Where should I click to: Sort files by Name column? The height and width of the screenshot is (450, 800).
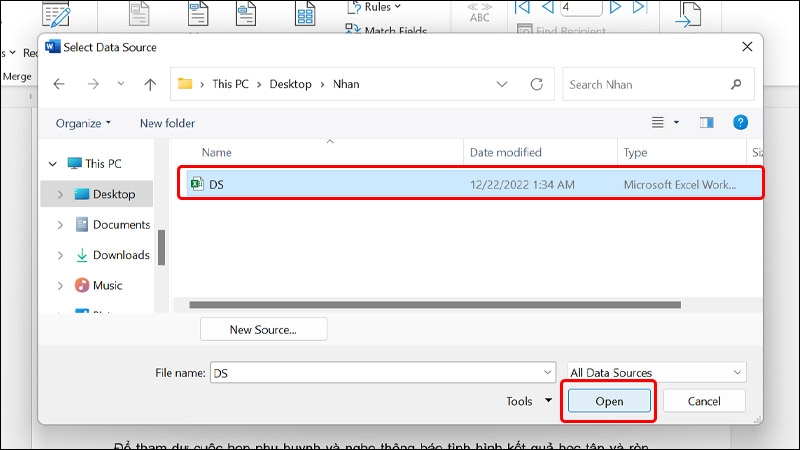coord(216,153)
